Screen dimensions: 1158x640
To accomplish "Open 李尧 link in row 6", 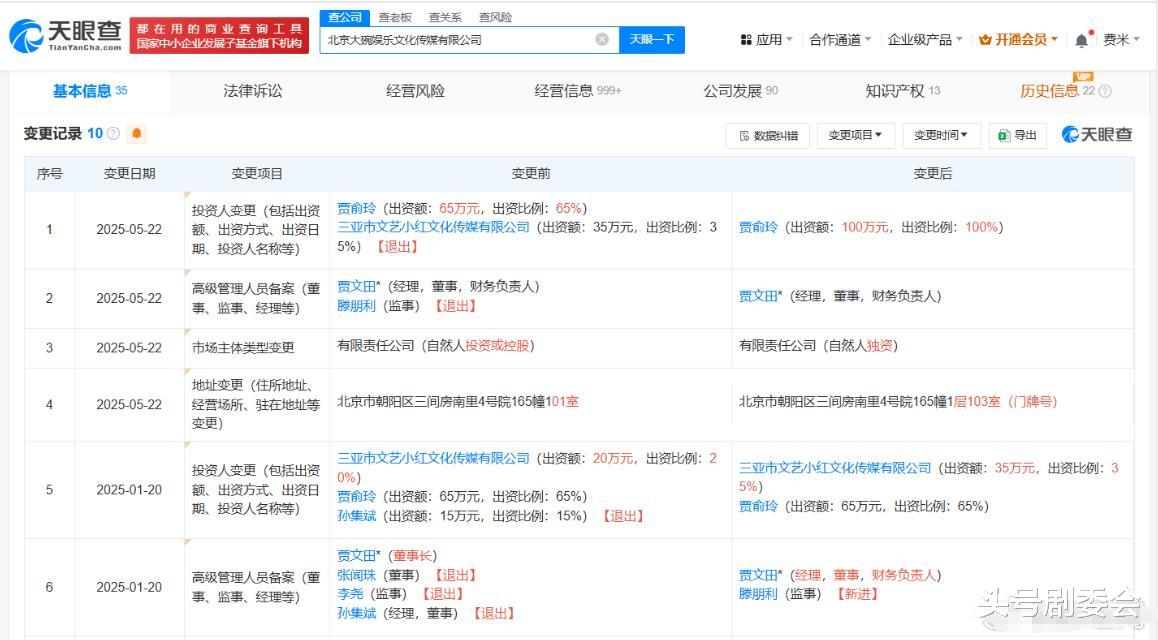I will click(x=350, y=594).
